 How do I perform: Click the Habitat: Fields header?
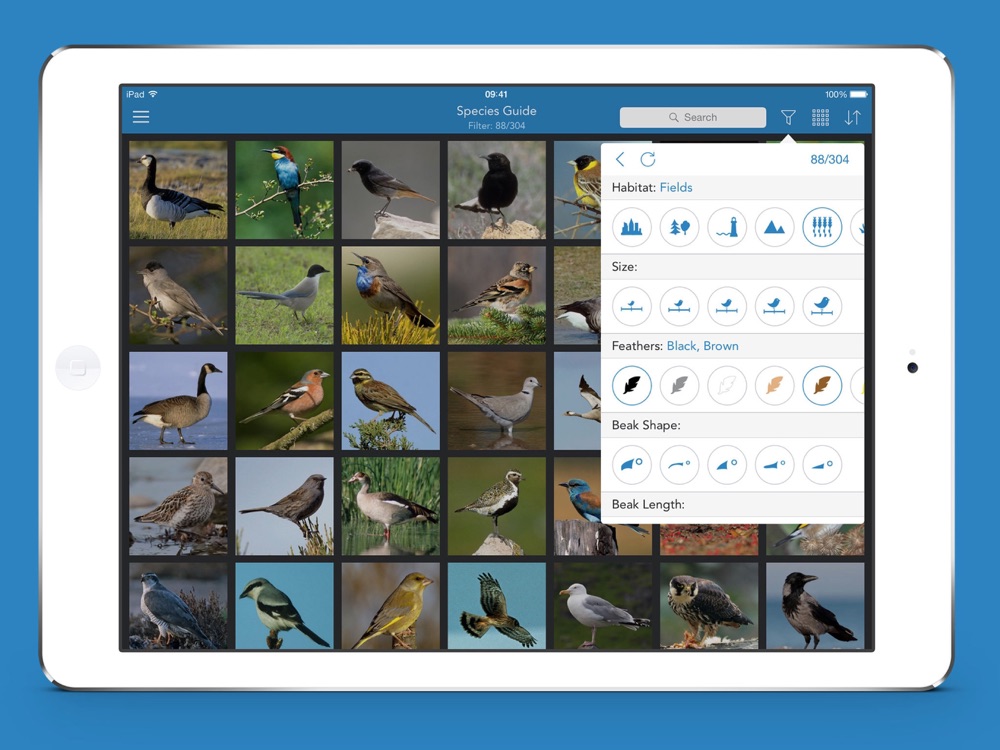pos(732,188)
